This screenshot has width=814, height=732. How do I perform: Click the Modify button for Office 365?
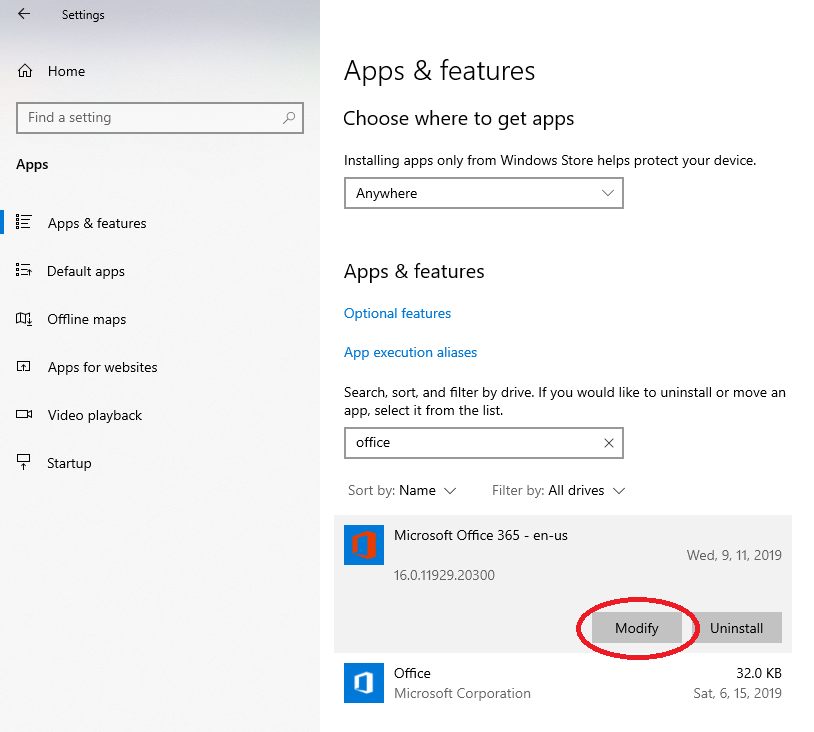636,628
